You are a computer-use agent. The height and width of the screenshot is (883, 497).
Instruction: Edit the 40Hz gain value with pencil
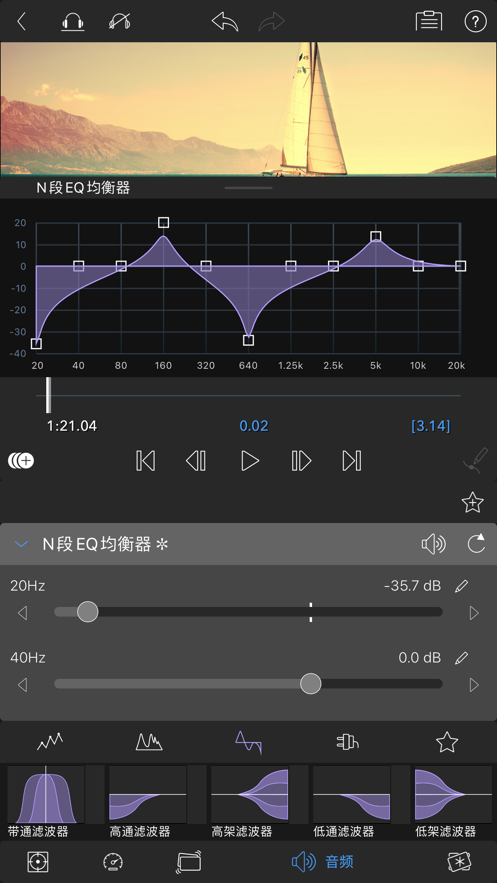tap(462, 657)
